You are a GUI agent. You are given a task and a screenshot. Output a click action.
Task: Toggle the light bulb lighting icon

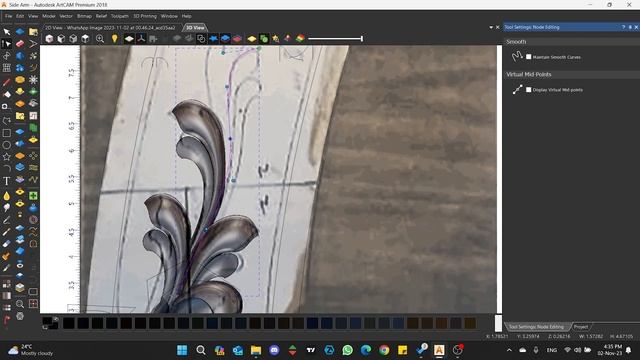(115, 39)
